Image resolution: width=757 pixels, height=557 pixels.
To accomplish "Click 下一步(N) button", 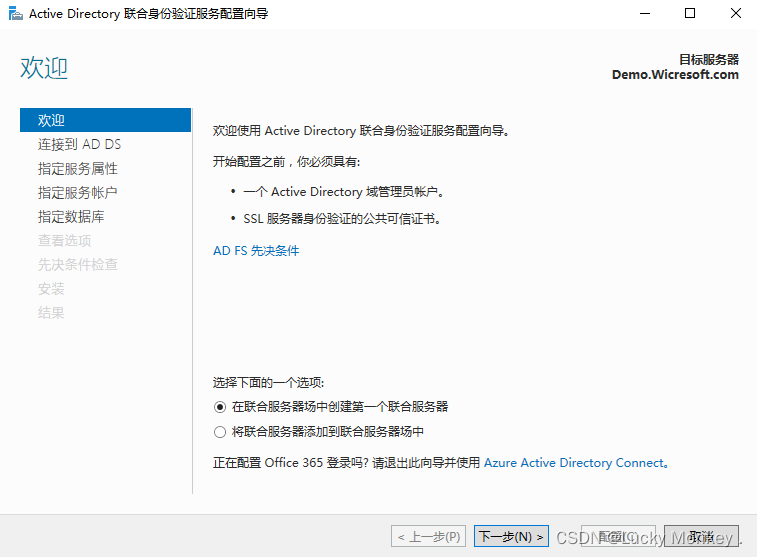I will (511, 536).
